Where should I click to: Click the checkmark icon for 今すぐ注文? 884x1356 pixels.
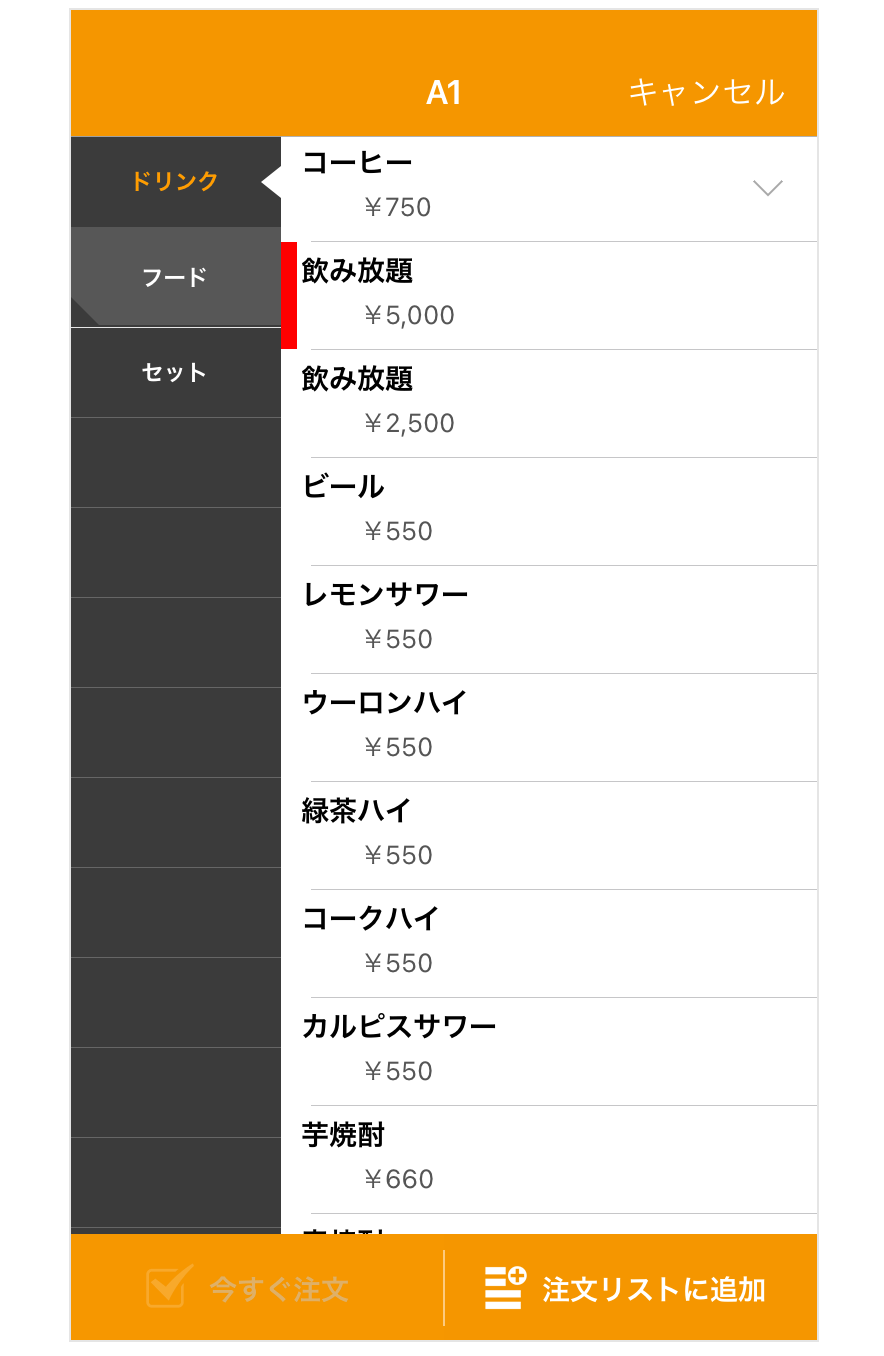click(x=169, y=1287)
